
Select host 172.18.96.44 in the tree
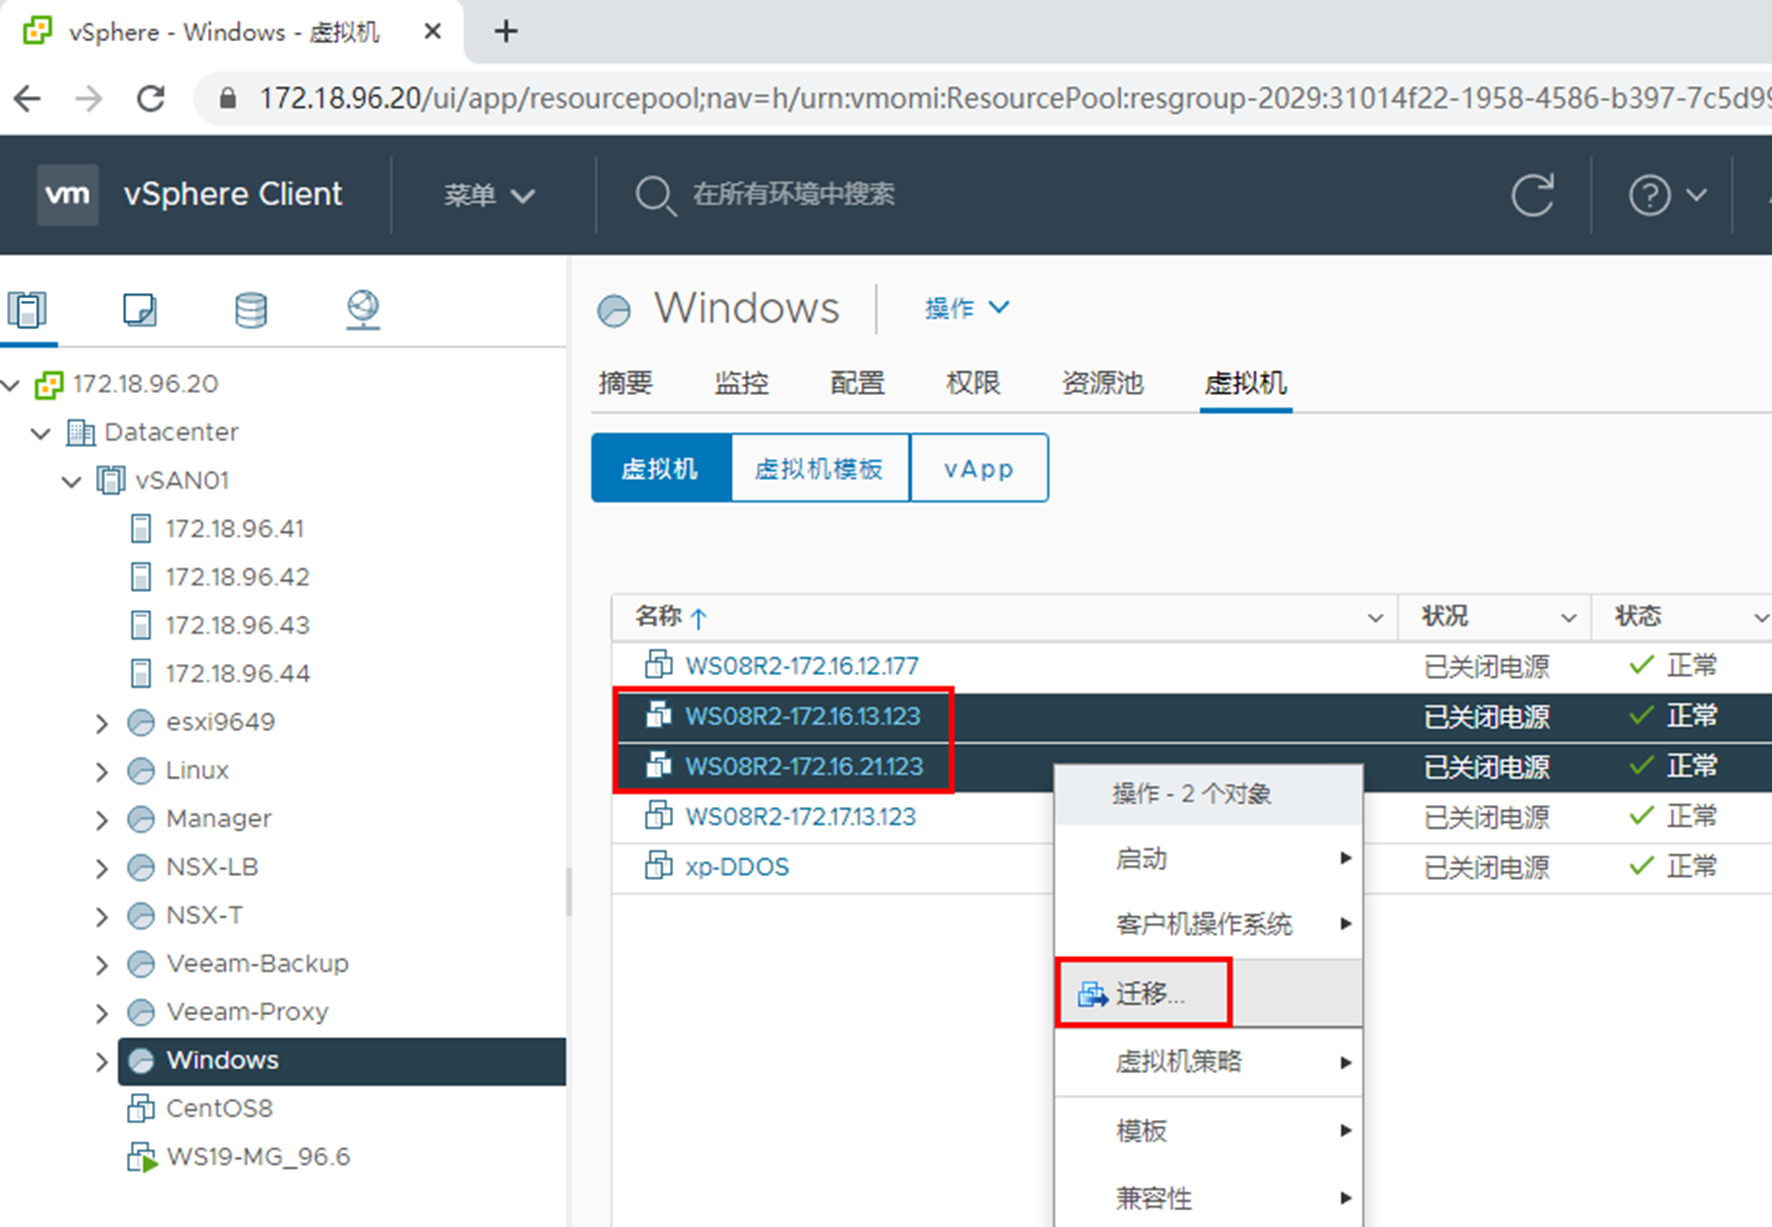pyautogui.click(x=238, y=674)
